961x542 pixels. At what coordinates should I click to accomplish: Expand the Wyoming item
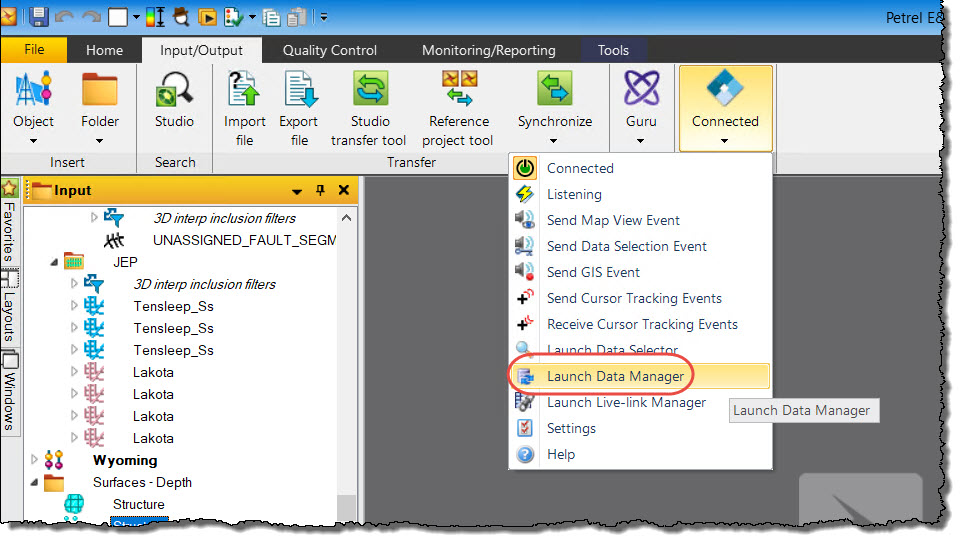tap(34, 459)
